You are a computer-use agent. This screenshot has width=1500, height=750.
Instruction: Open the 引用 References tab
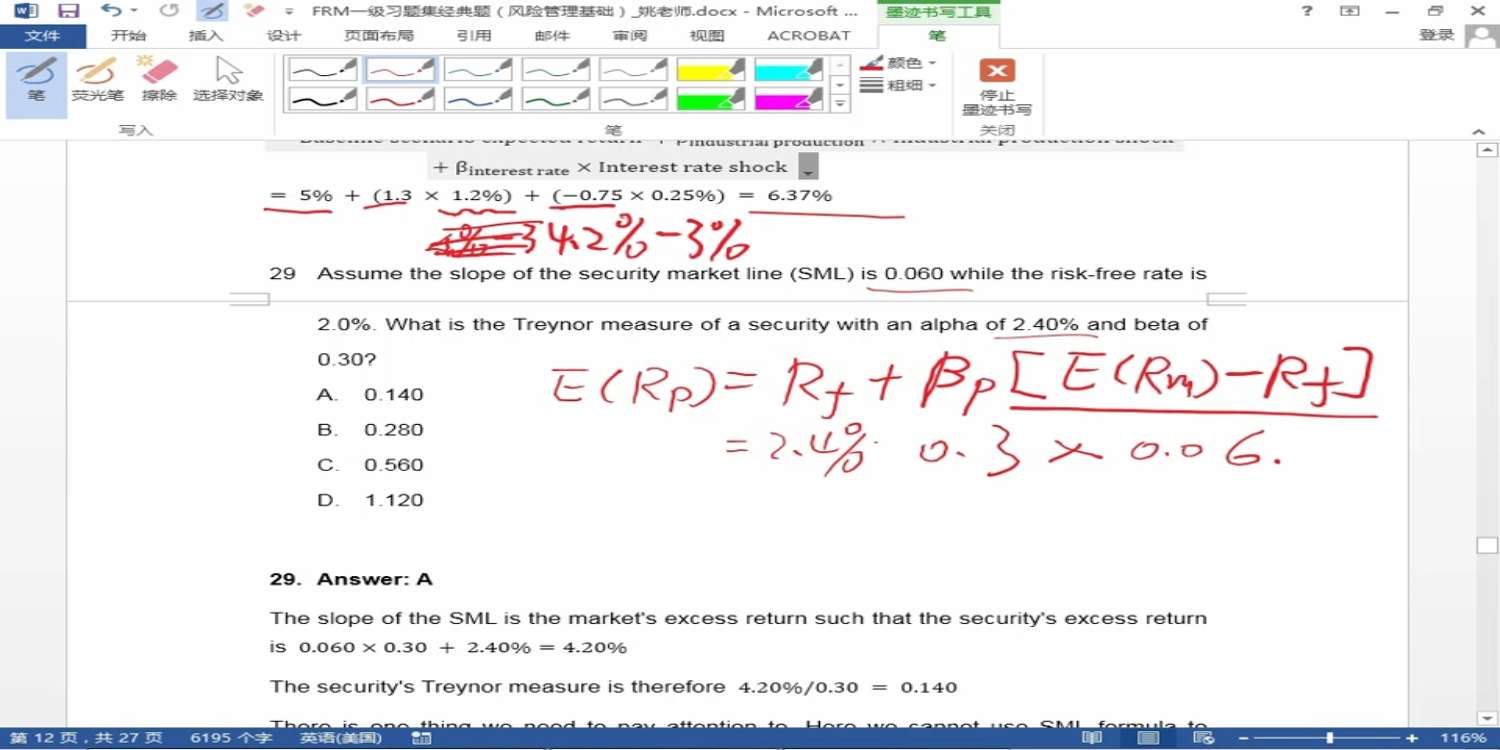click(473, 35)
